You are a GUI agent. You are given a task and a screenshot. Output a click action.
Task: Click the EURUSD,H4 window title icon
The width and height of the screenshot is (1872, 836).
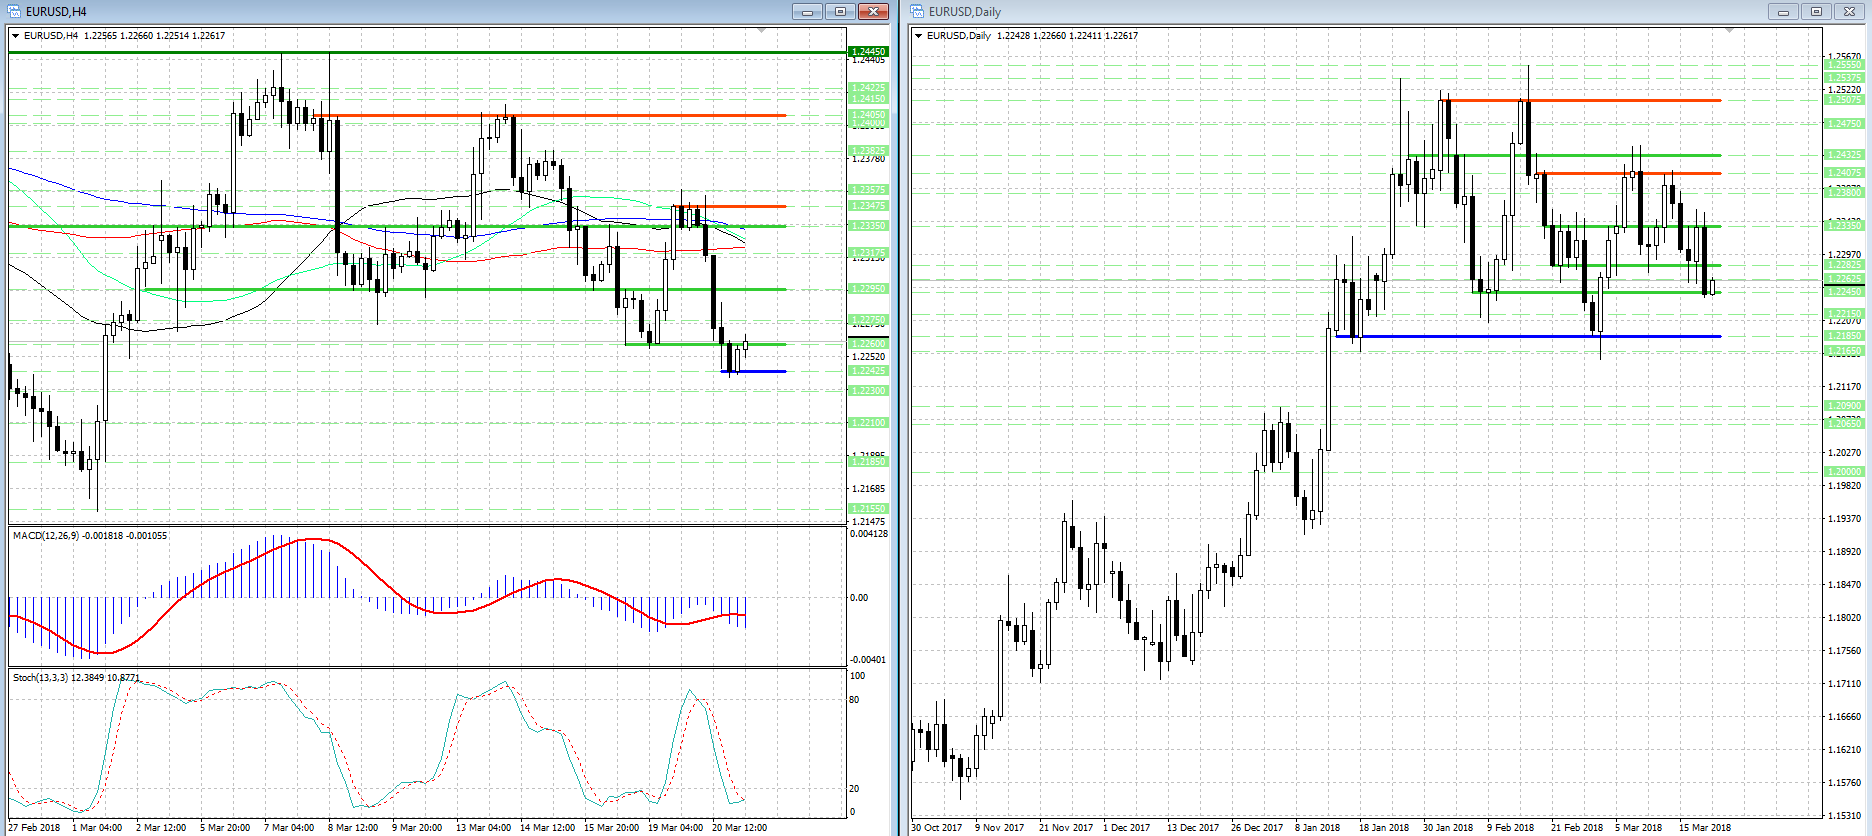[x=16, y=11]
